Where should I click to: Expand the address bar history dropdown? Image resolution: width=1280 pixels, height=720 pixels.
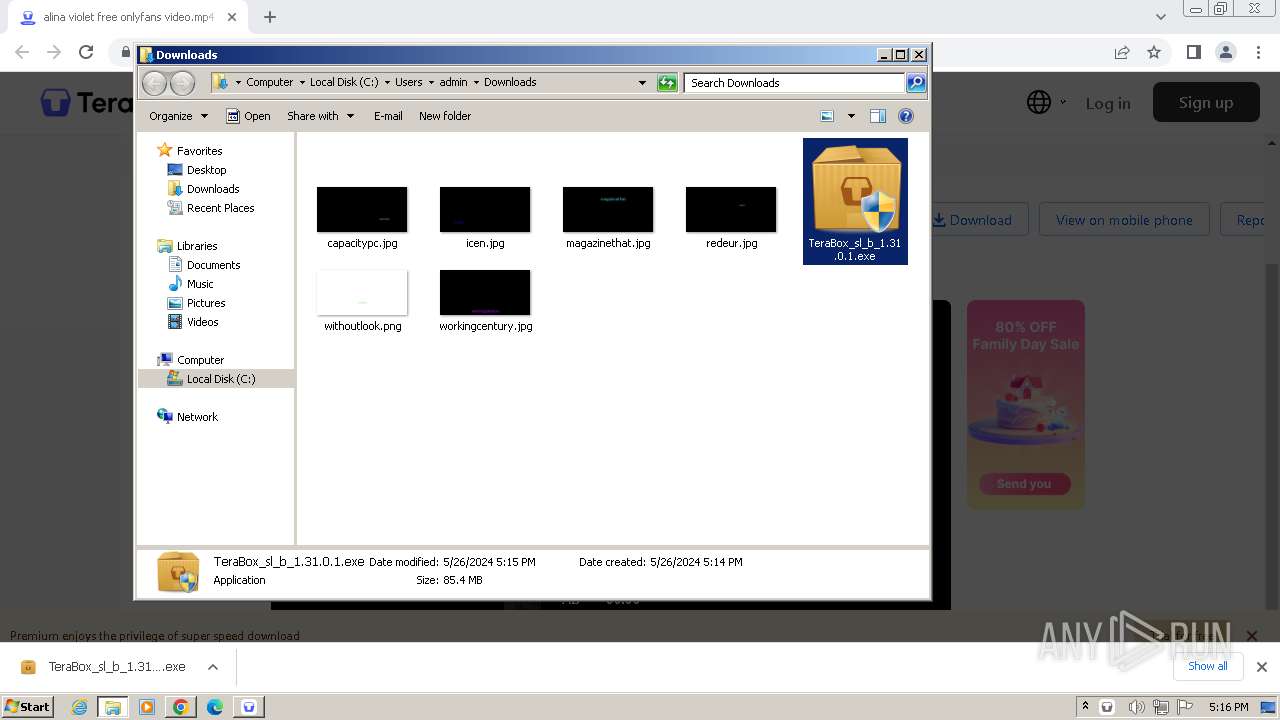coord(642,83)
